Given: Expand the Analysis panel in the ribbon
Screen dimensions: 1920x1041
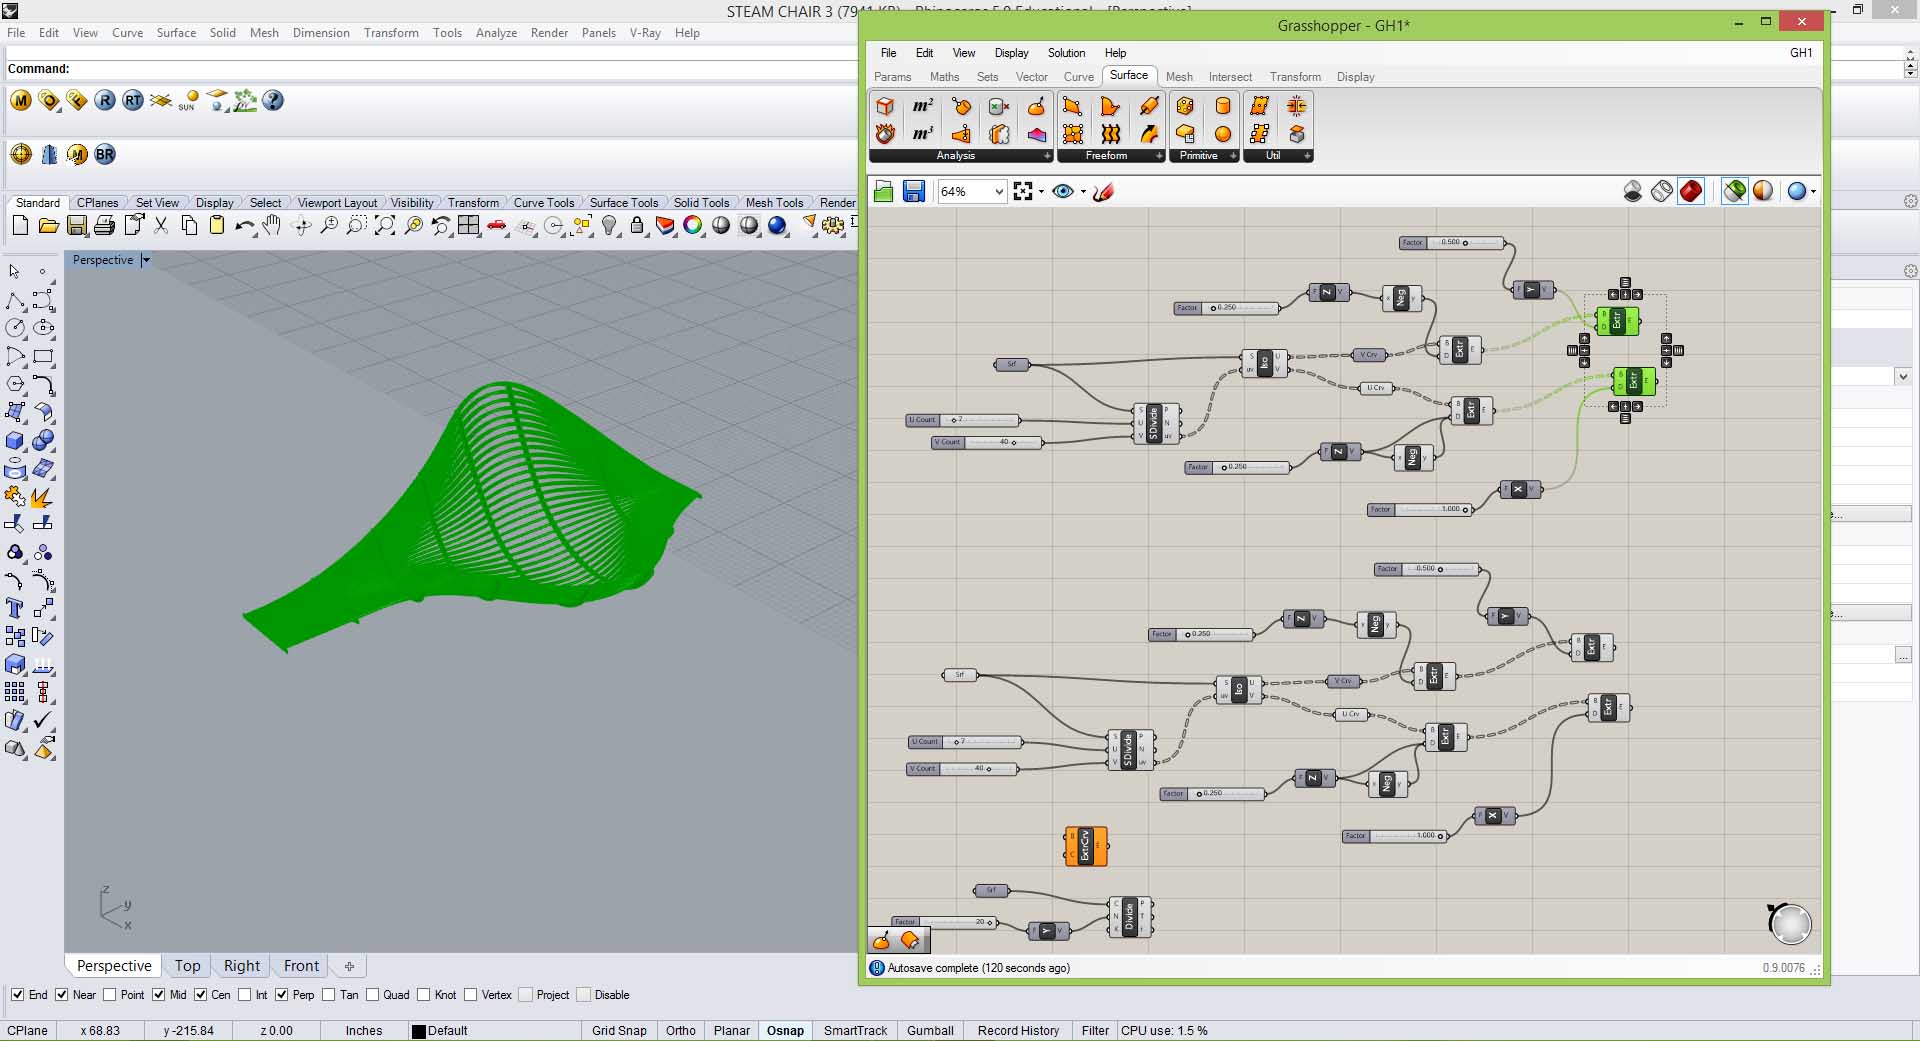Looking at the screenshot, I should click(1047, 156).
